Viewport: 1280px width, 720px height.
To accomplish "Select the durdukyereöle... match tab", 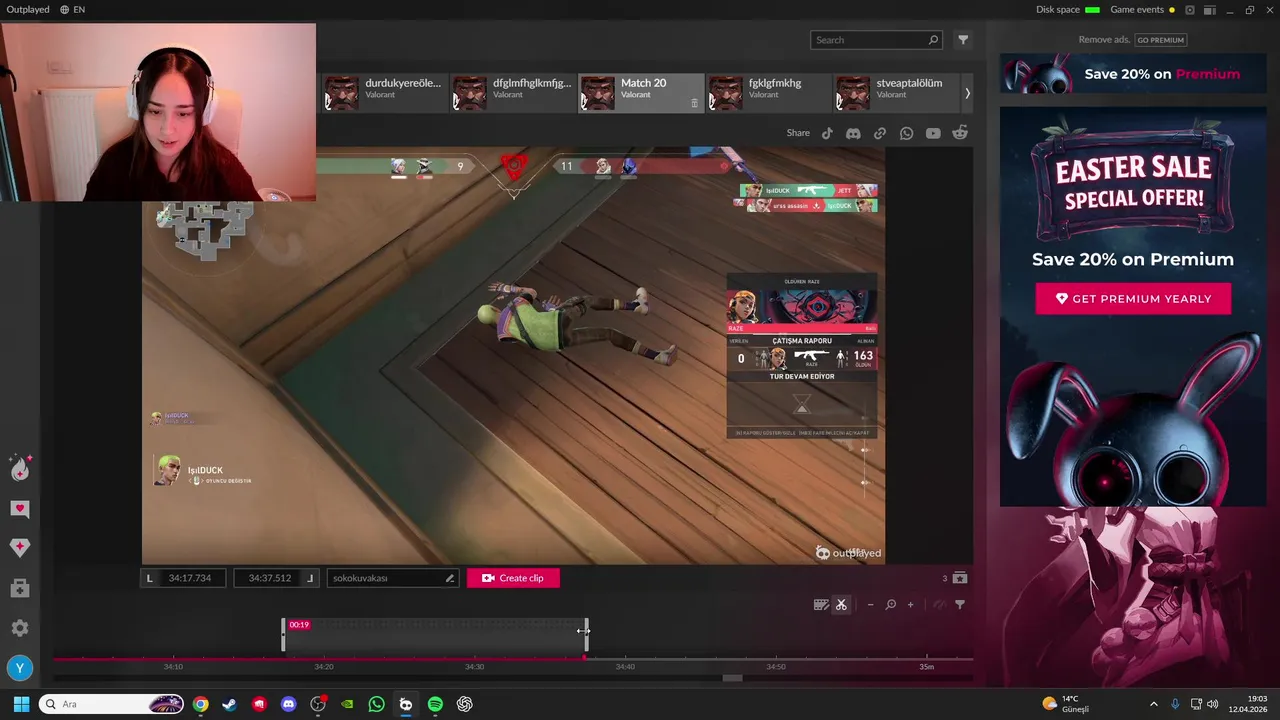I will (x=384, y=93).
